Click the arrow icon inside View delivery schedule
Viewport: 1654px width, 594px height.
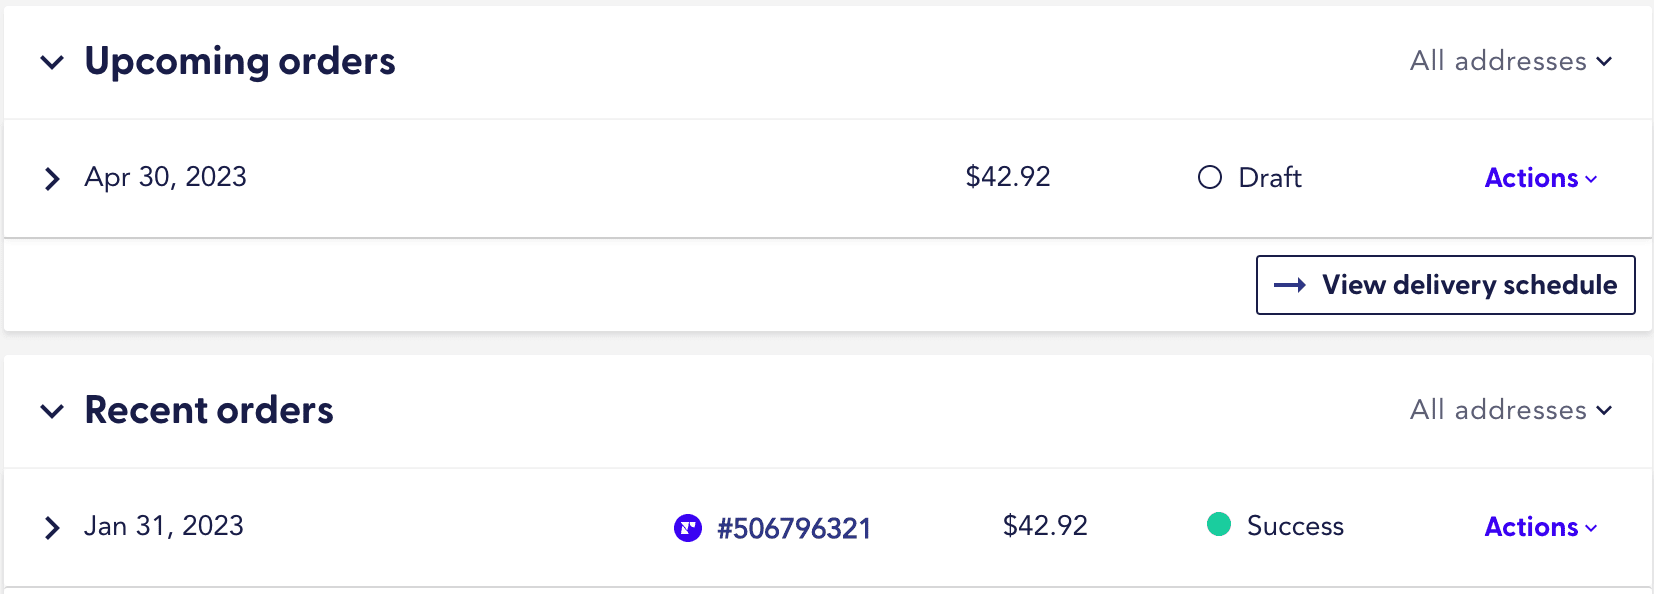coord(1292,285)
